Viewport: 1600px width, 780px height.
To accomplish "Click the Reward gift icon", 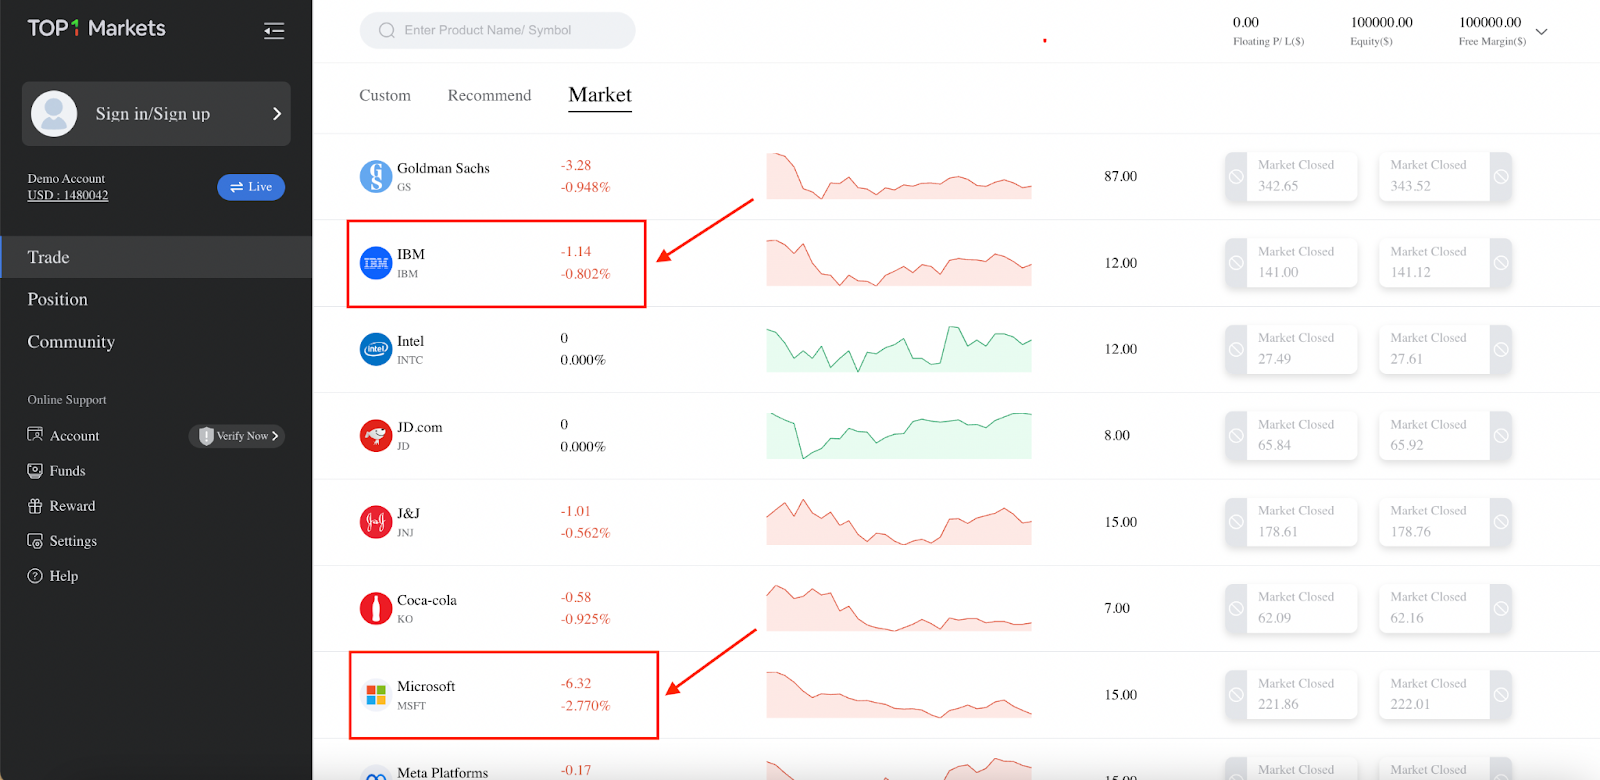I will (x=35, y=506).
